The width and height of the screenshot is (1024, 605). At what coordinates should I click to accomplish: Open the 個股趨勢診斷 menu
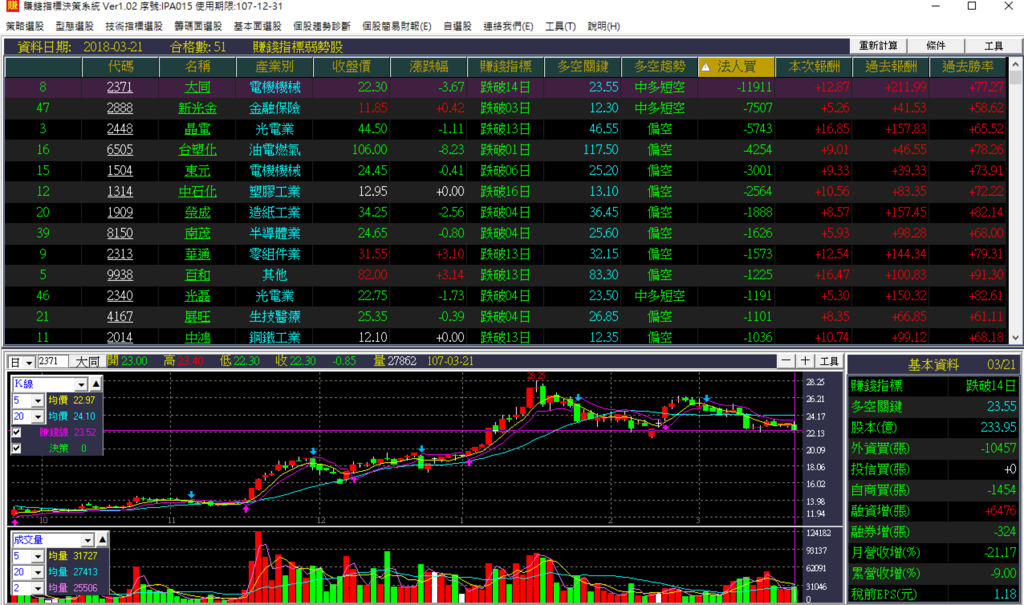(x=321, y=26)
